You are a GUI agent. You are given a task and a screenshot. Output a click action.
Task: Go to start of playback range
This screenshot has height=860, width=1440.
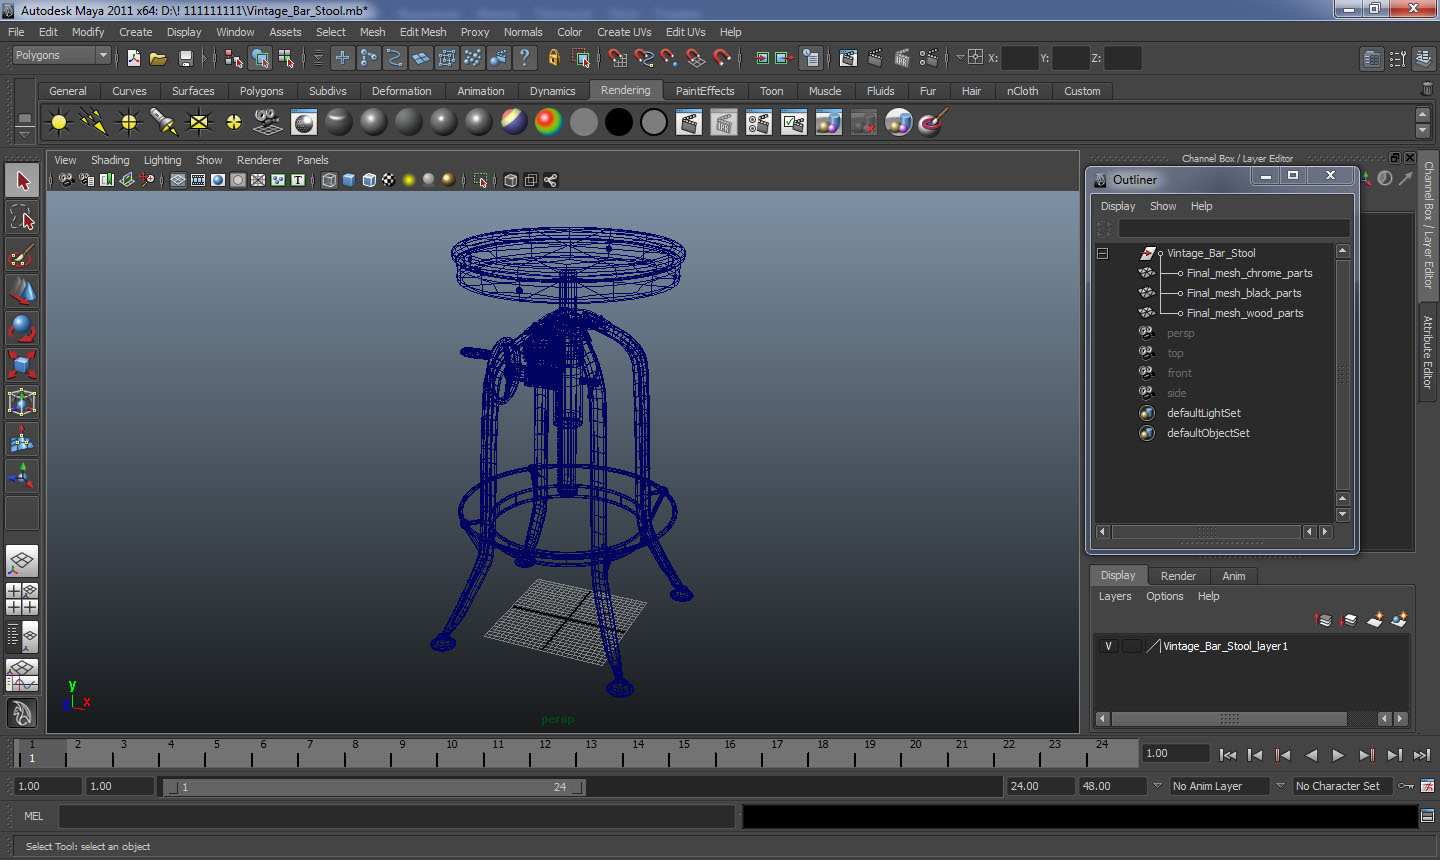[1228, 755]
